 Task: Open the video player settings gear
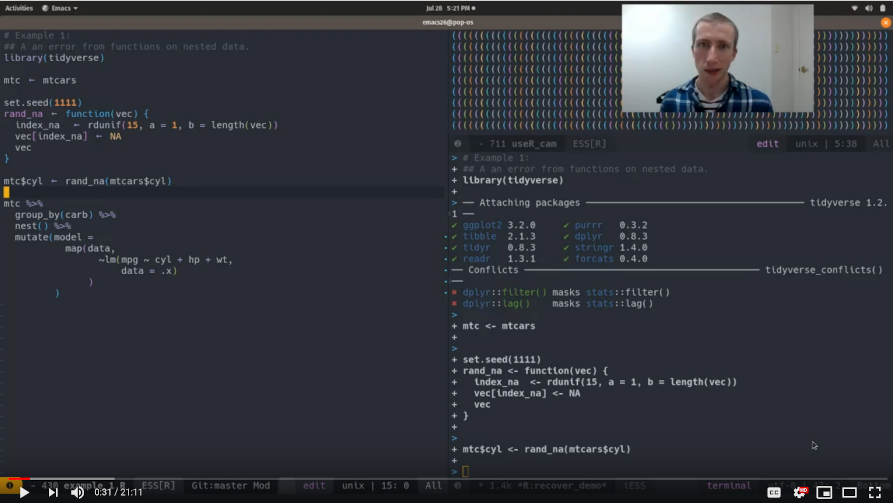pos(800,492)
